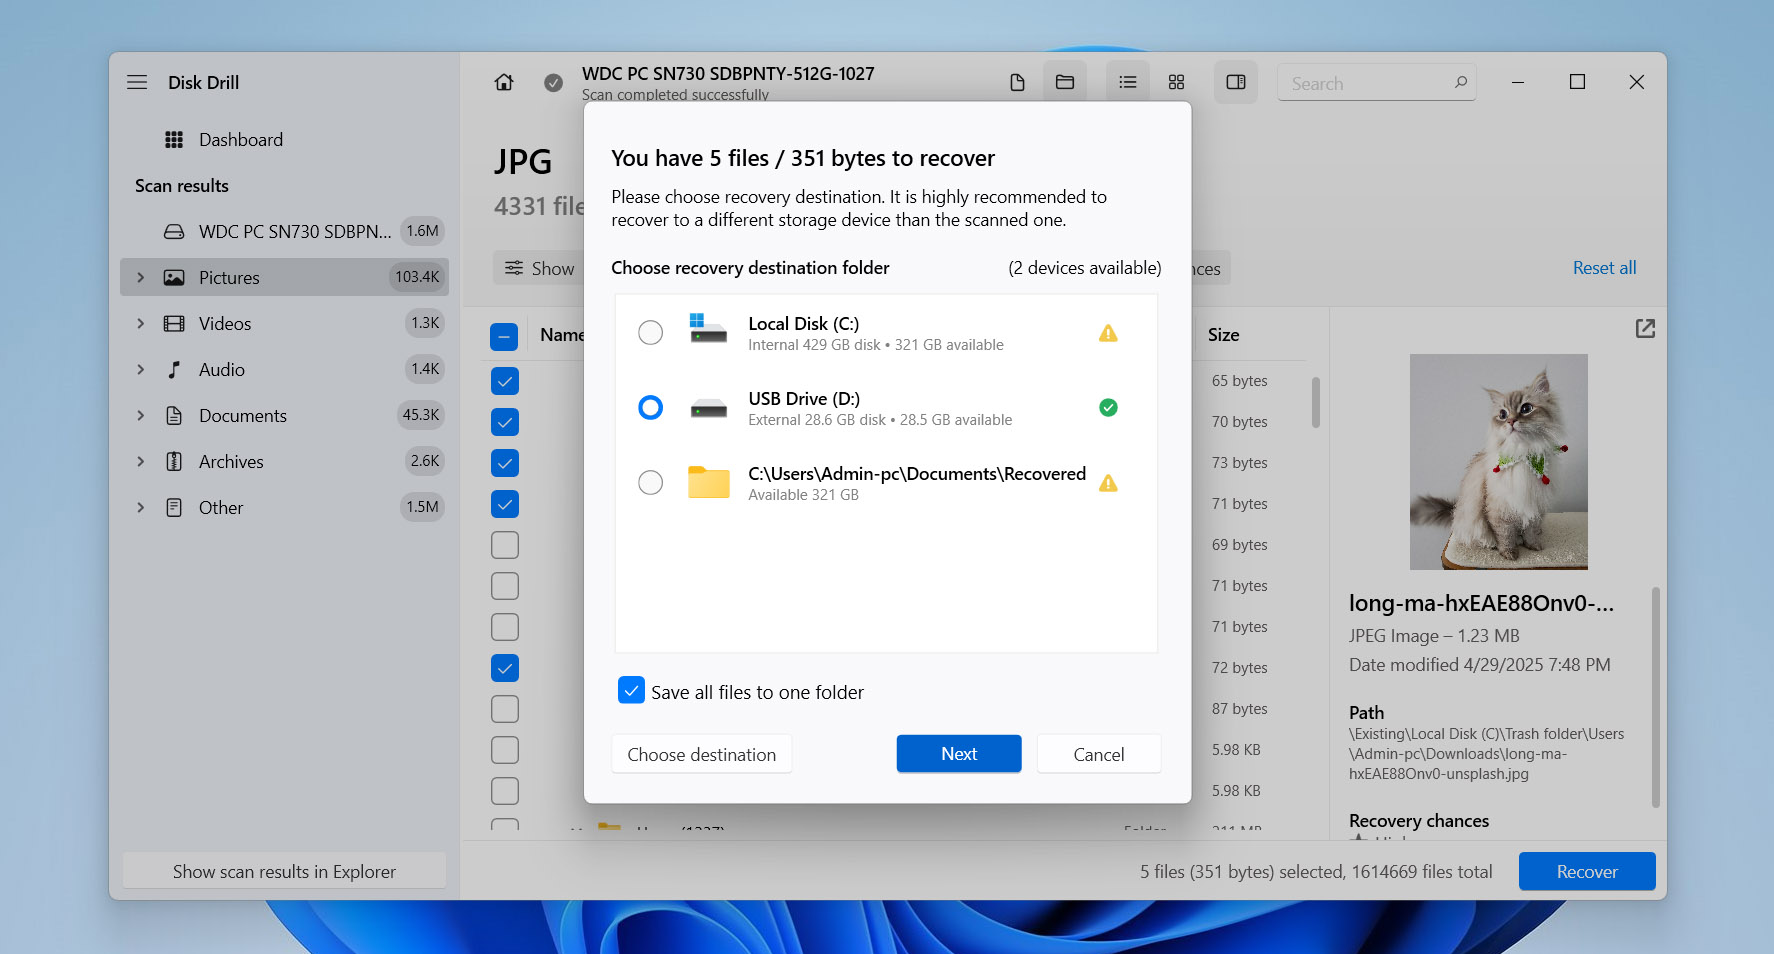Select list view layout icon

point(1128,82)
